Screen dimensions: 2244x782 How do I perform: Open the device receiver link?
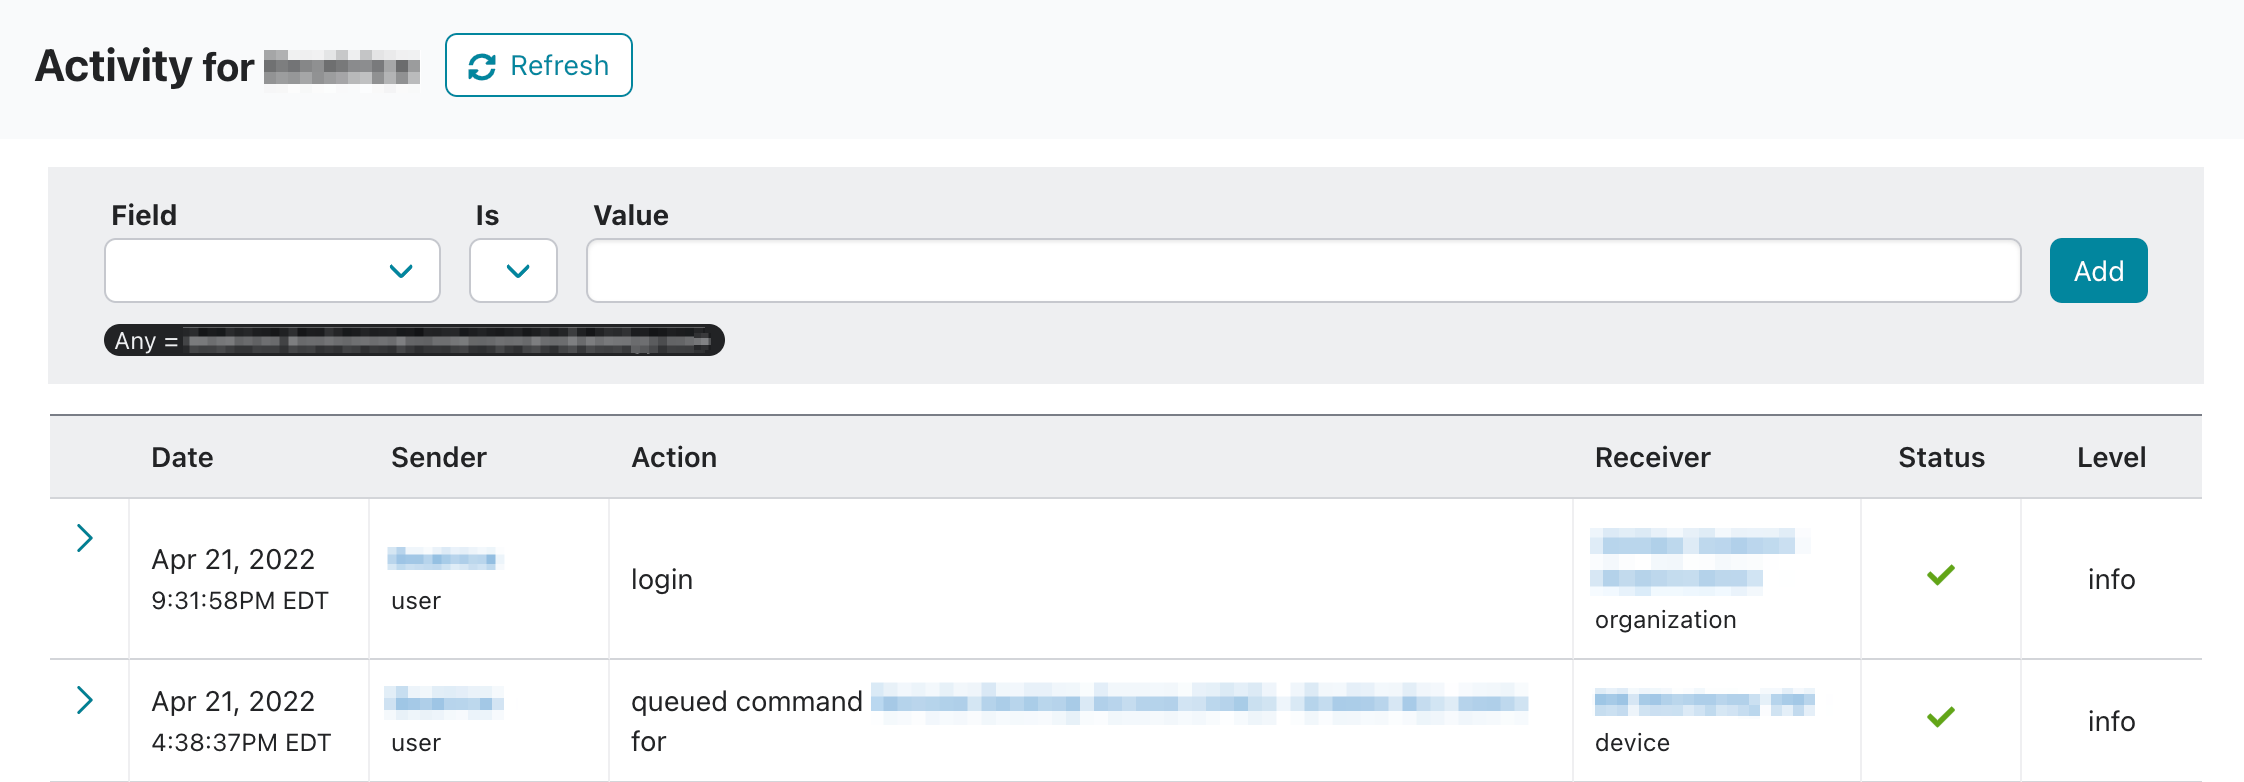tap(1704, 703)
